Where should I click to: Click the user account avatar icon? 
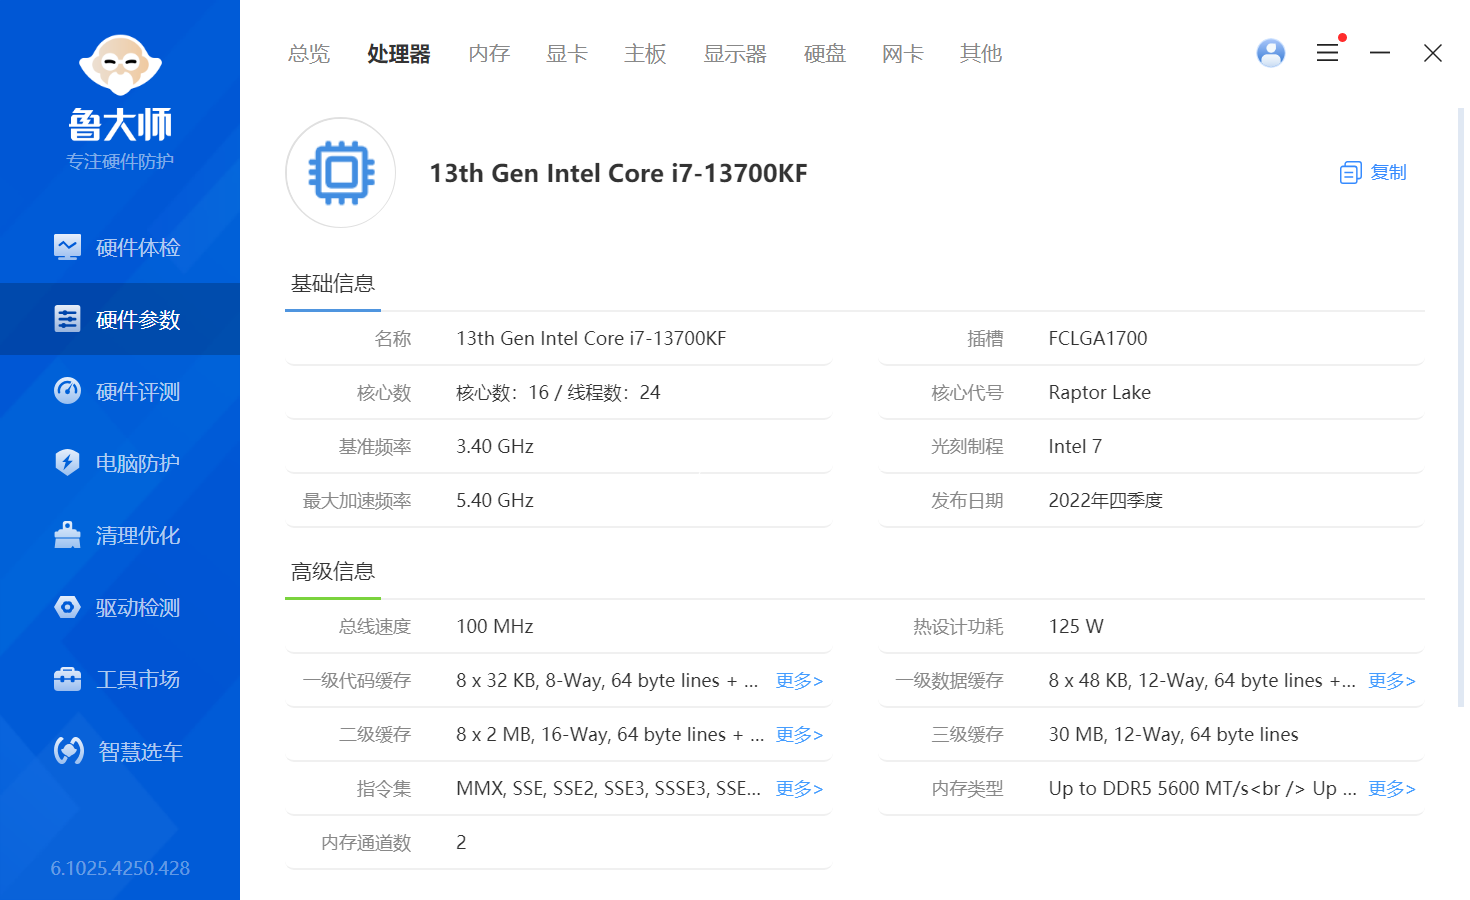1271,53
